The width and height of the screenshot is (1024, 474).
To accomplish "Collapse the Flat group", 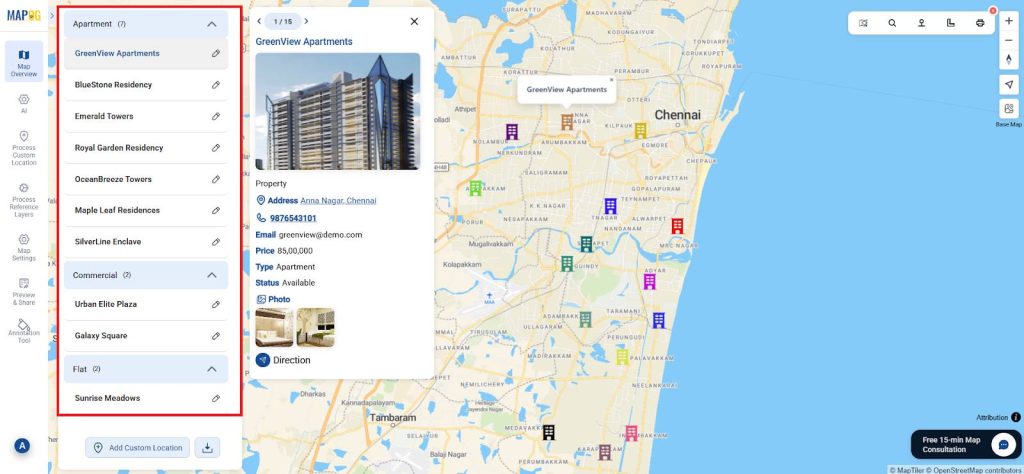I will [211, 370].
